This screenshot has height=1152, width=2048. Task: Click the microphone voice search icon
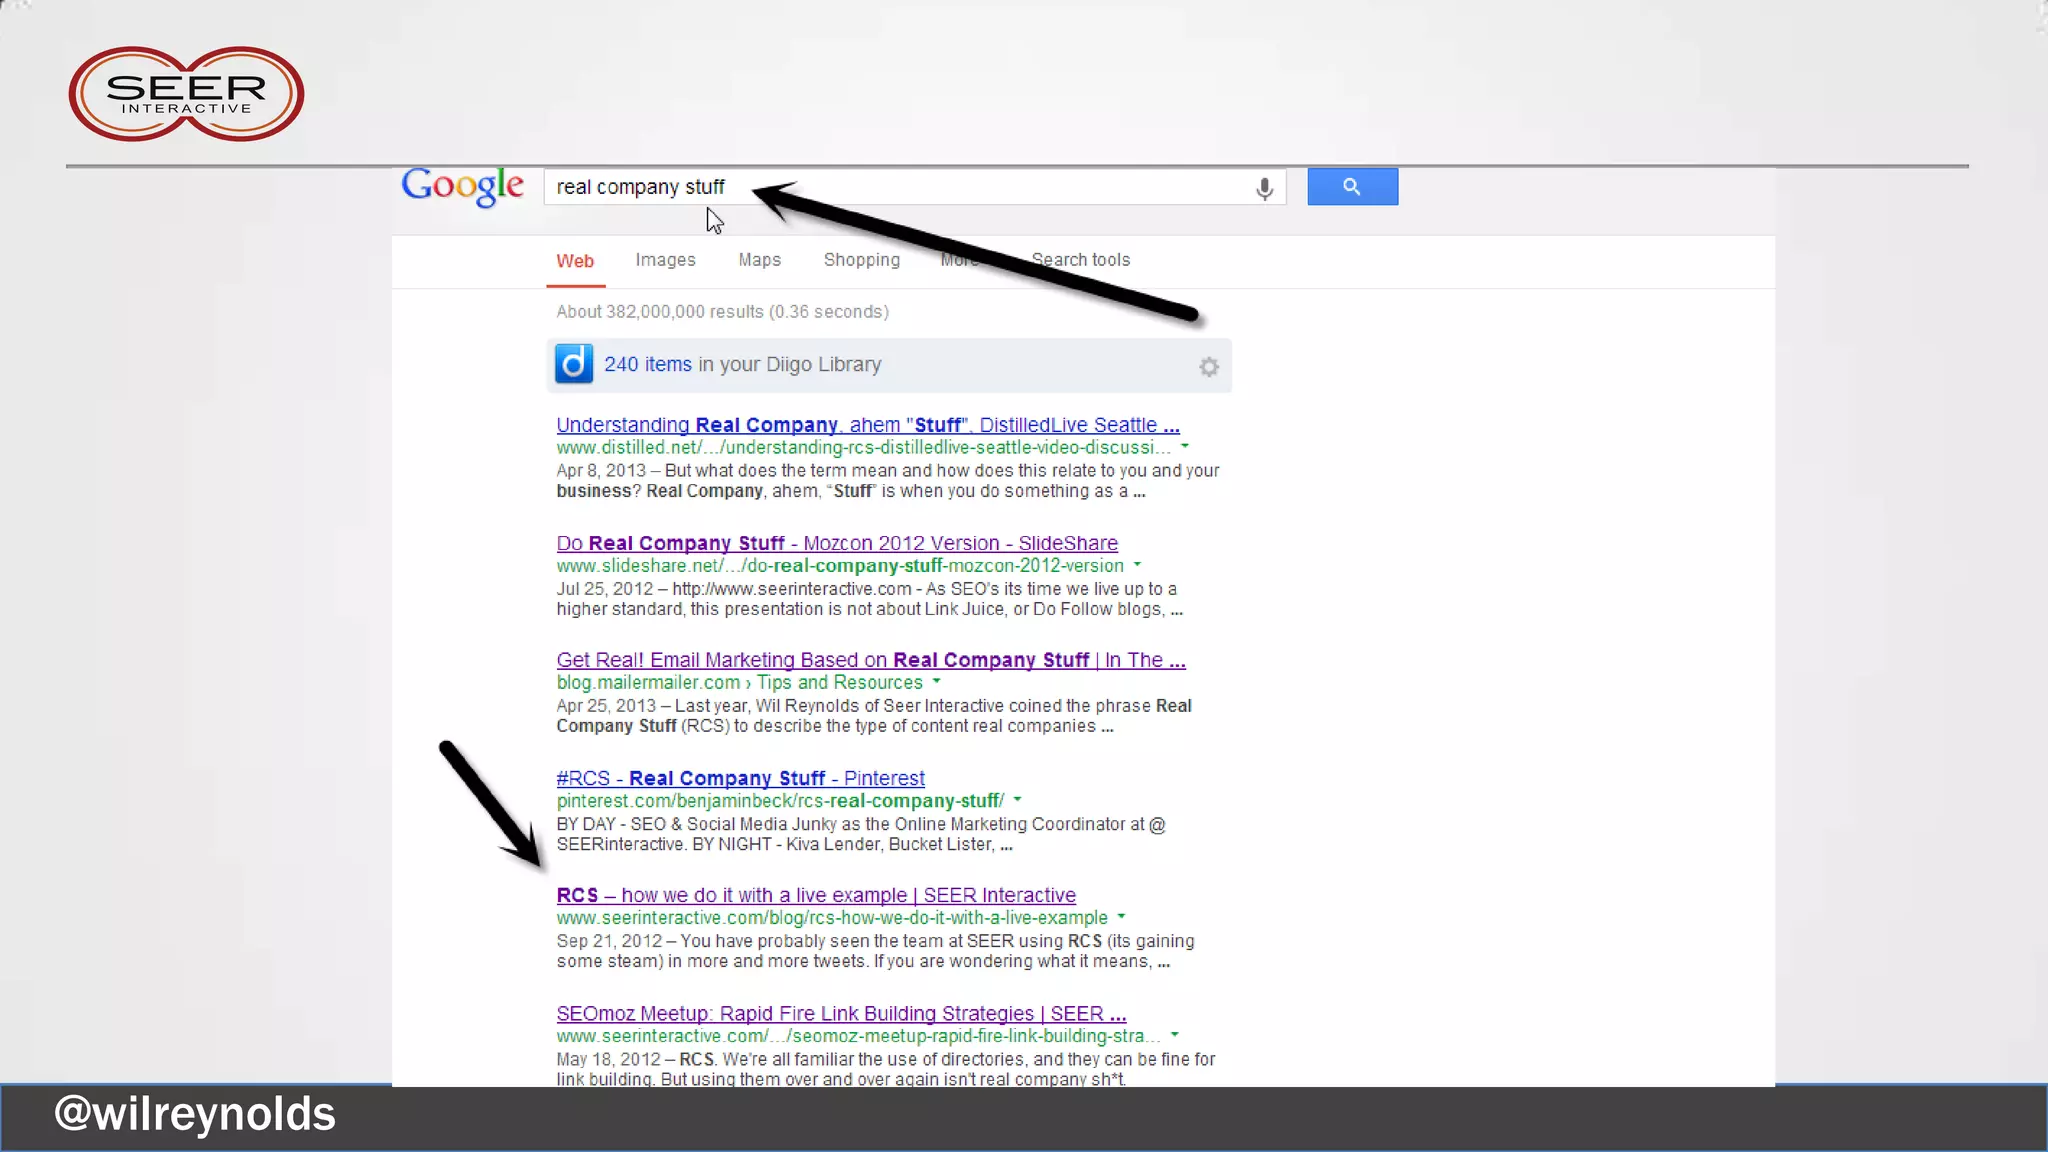coord(1264,188)
